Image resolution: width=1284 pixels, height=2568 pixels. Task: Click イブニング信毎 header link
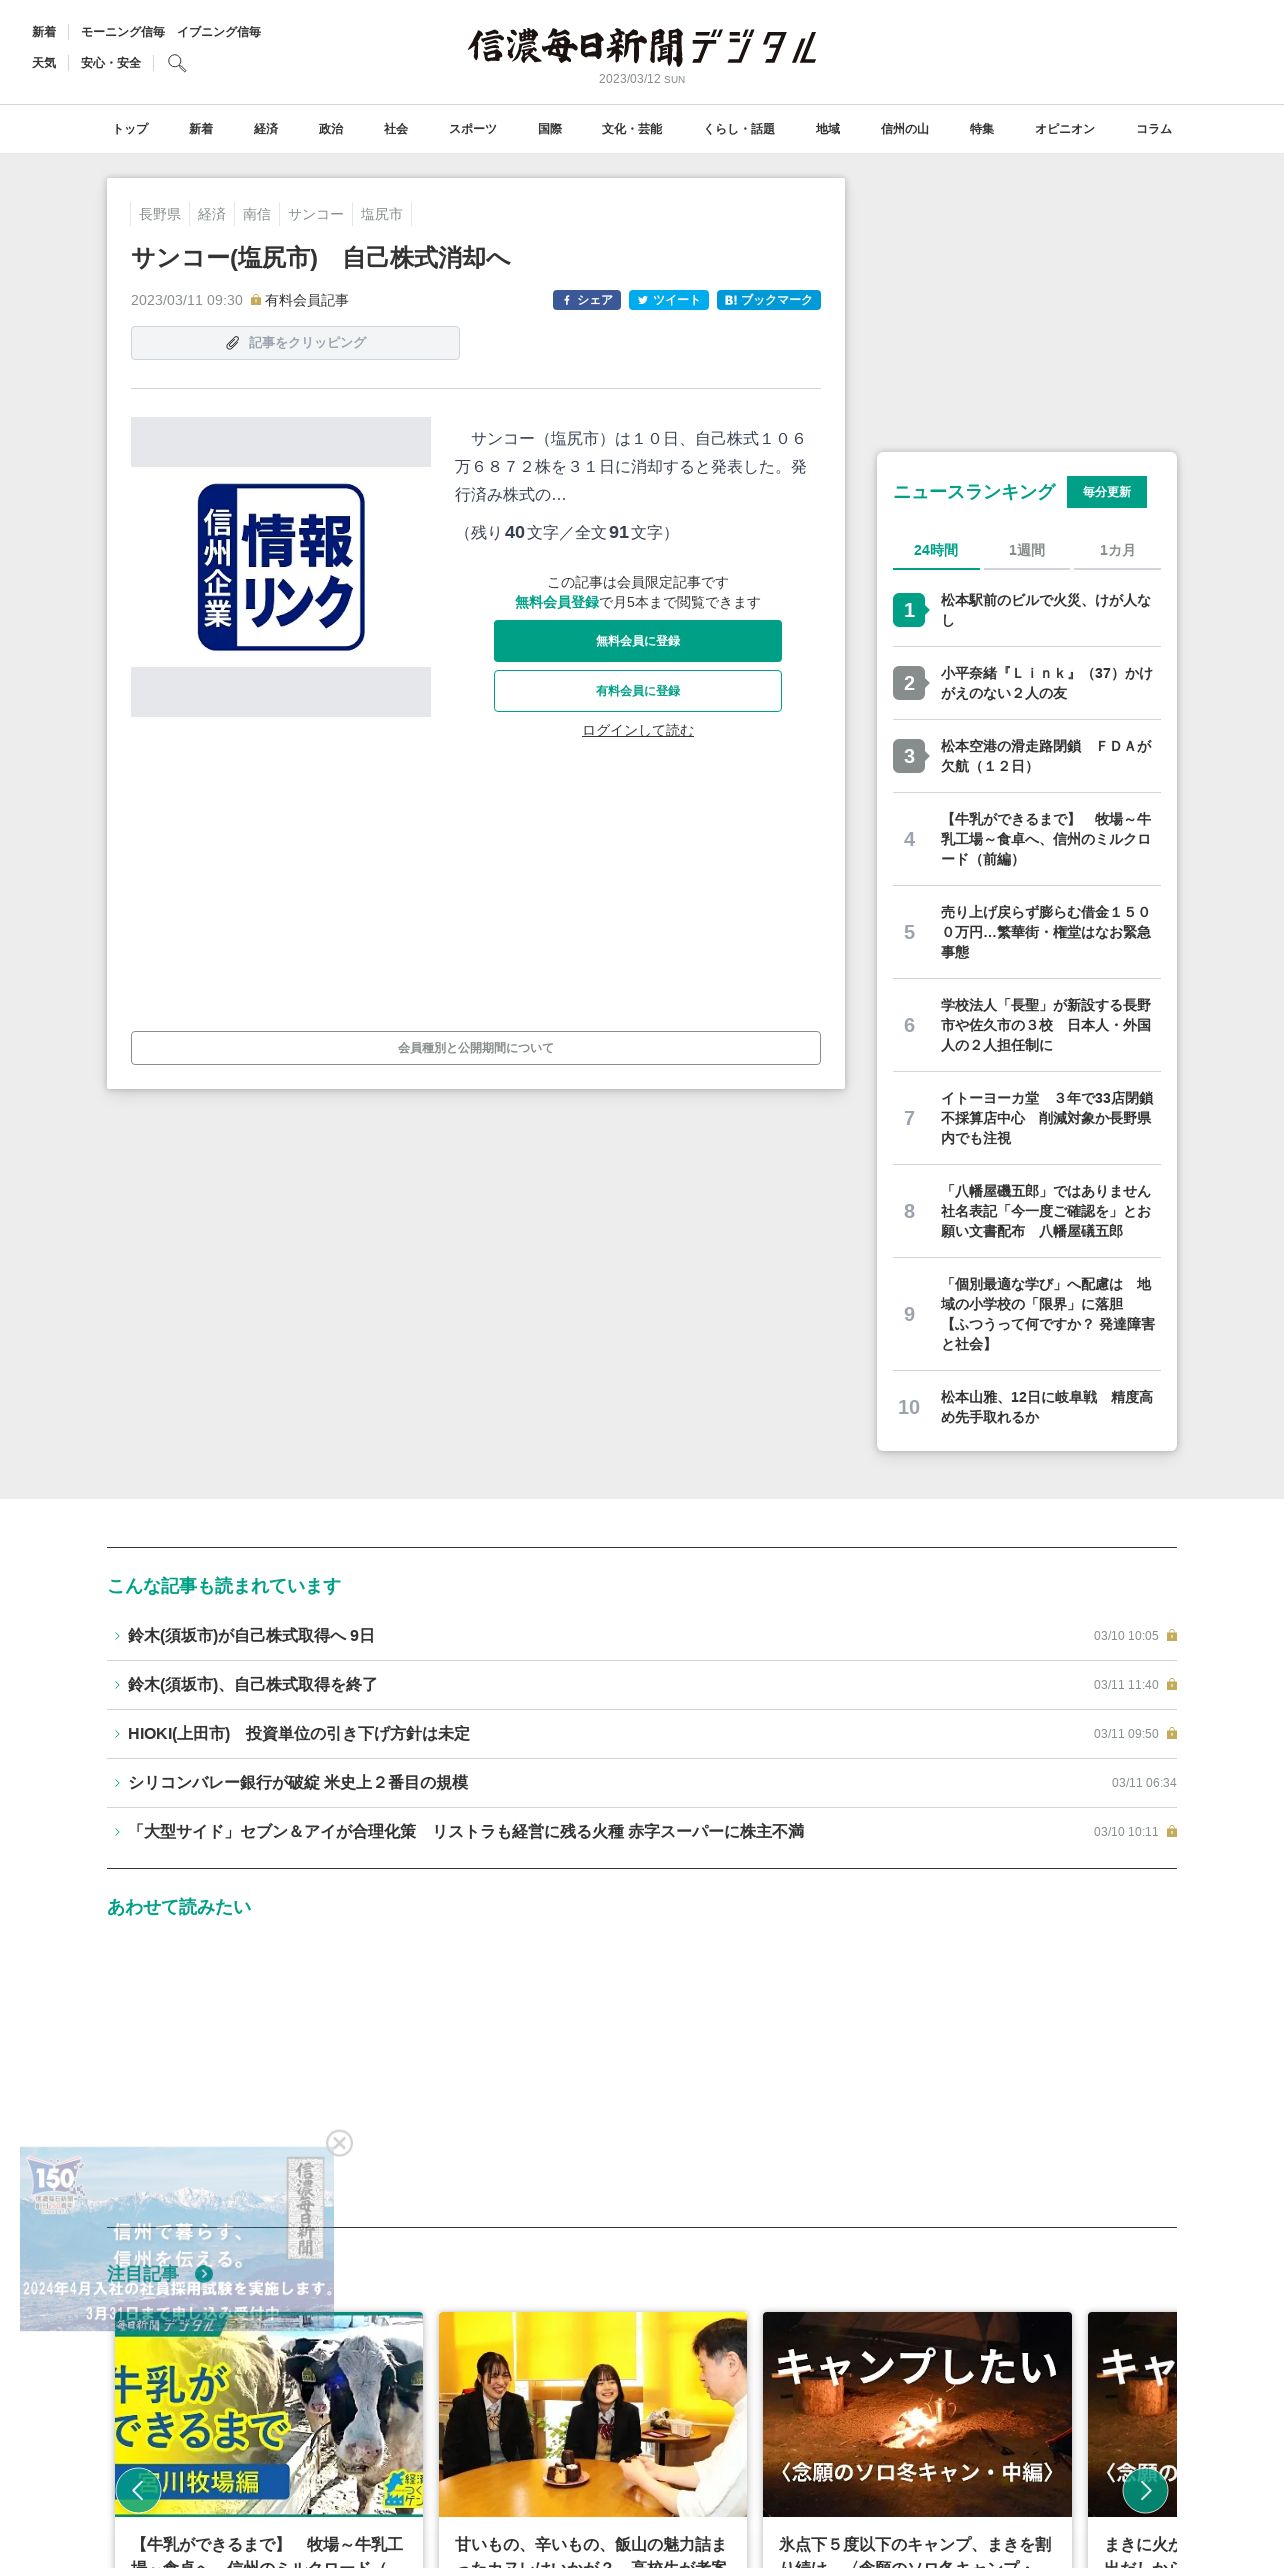pyautogui.click(x=219, y=32)
